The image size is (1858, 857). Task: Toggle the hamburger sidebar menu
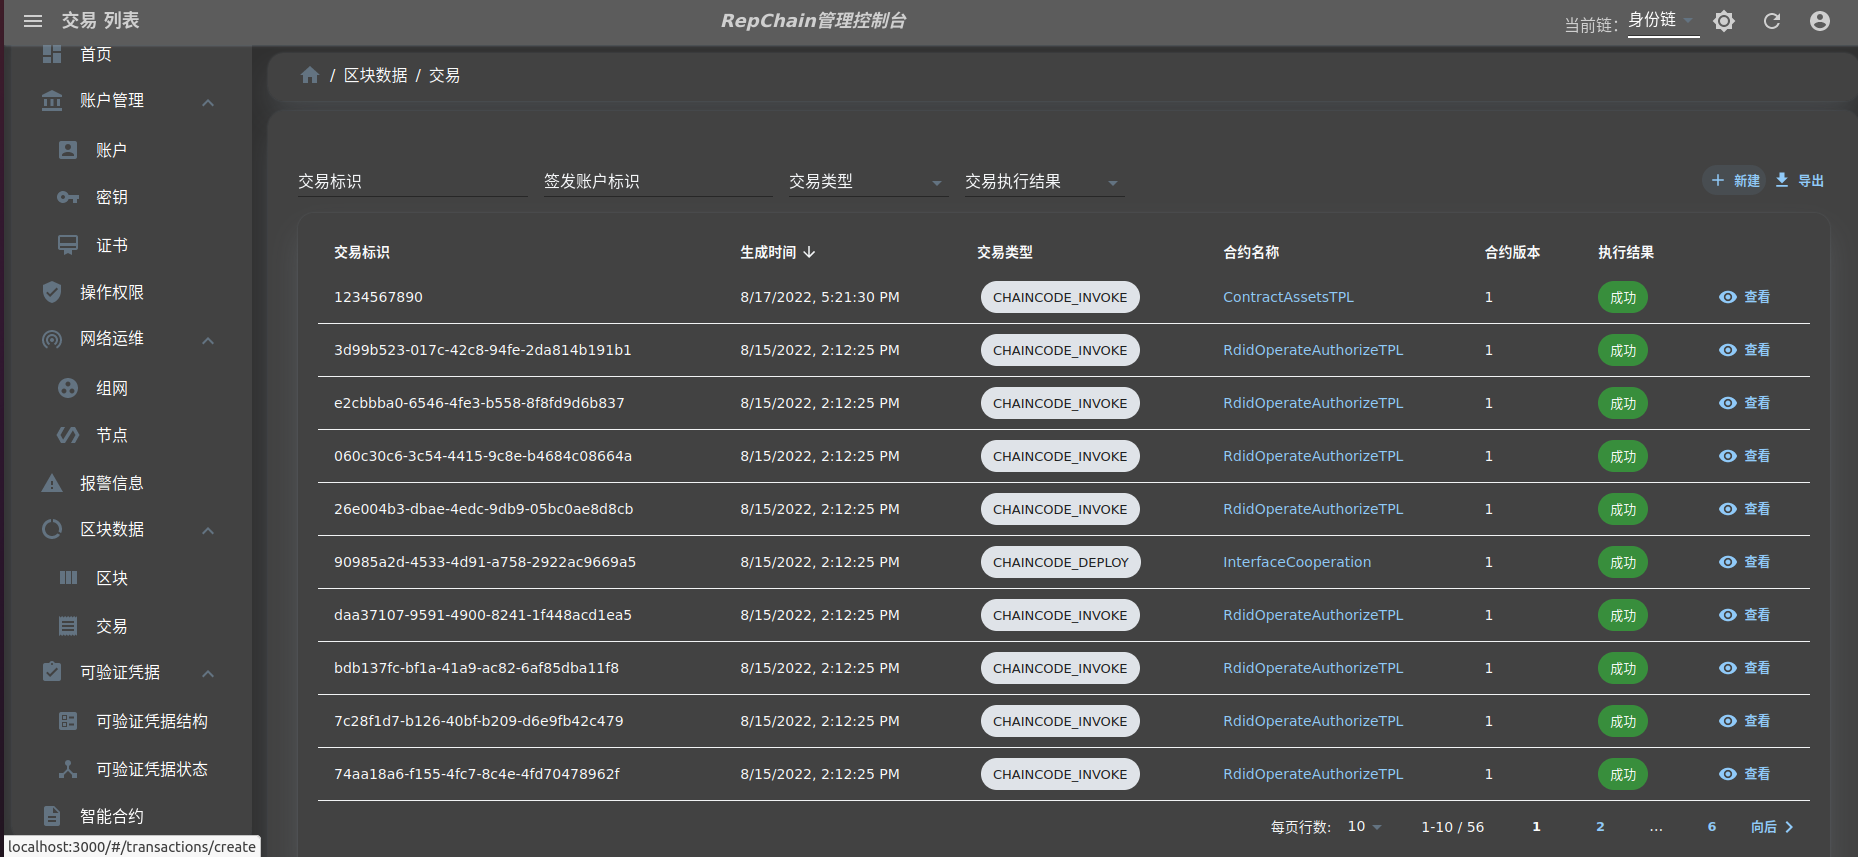tap(33, 21)
